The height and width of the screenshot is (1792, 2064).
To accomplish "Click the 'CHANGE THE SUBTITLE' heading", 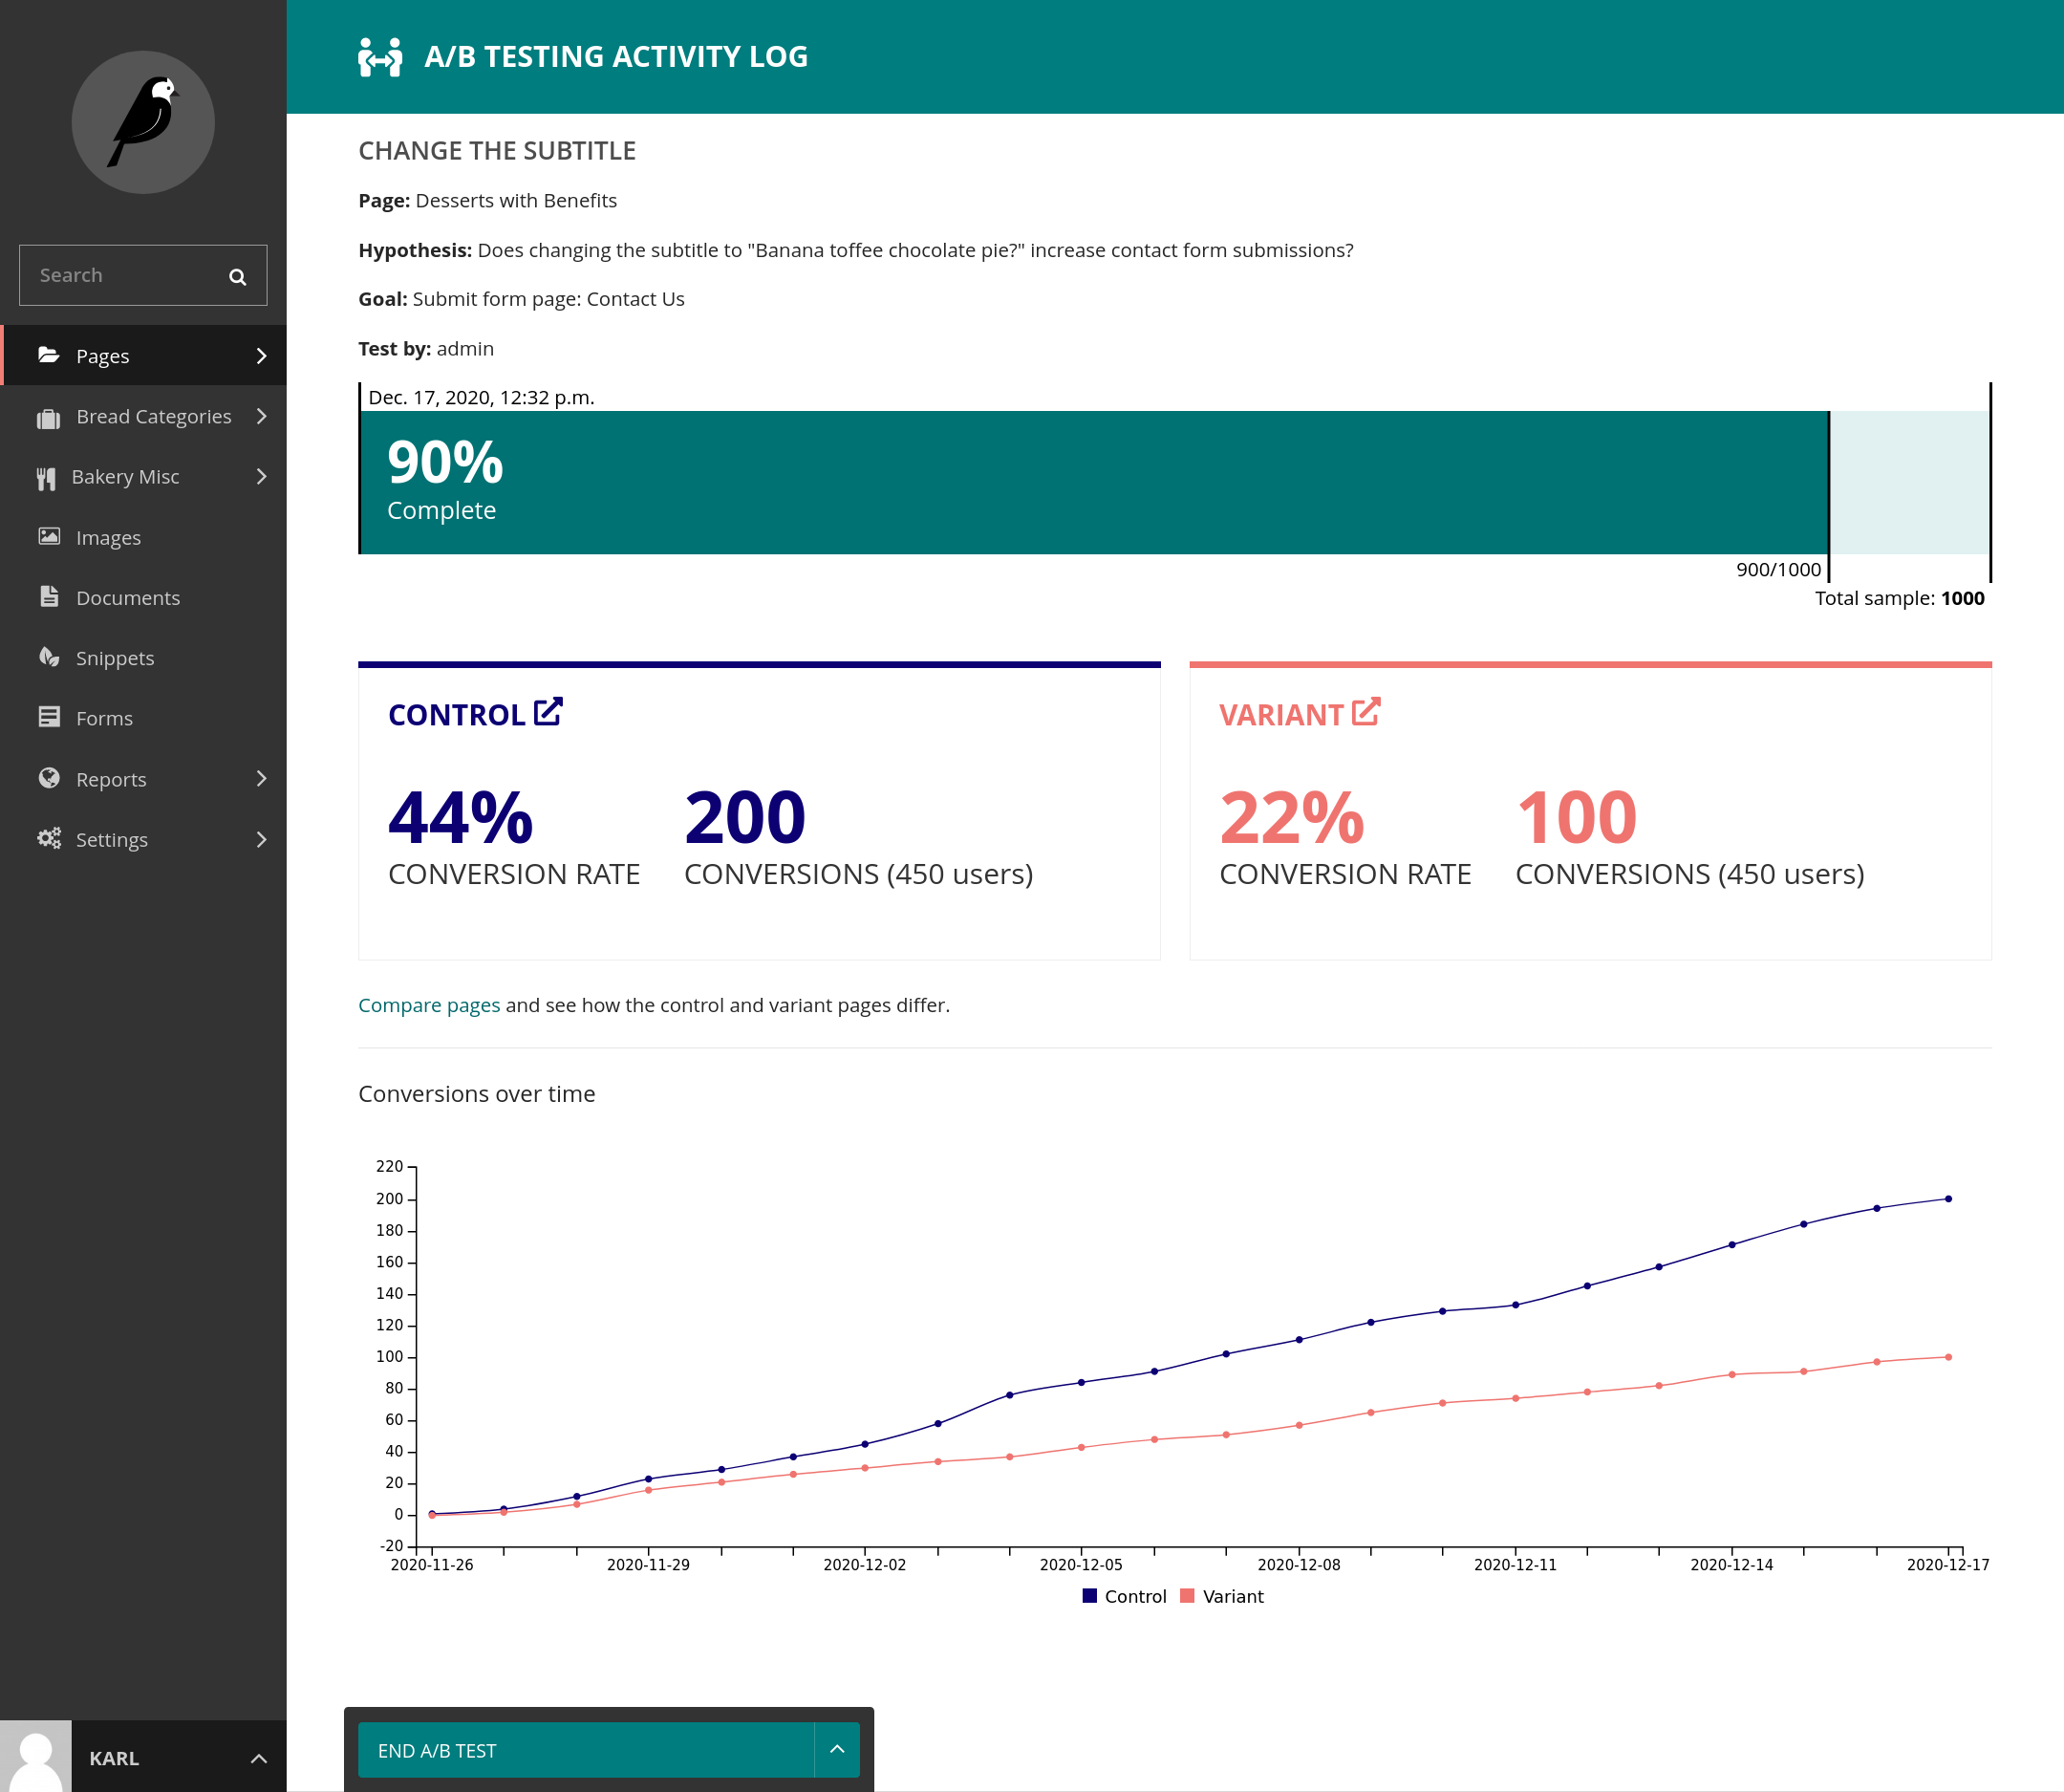I will point(497,151).
